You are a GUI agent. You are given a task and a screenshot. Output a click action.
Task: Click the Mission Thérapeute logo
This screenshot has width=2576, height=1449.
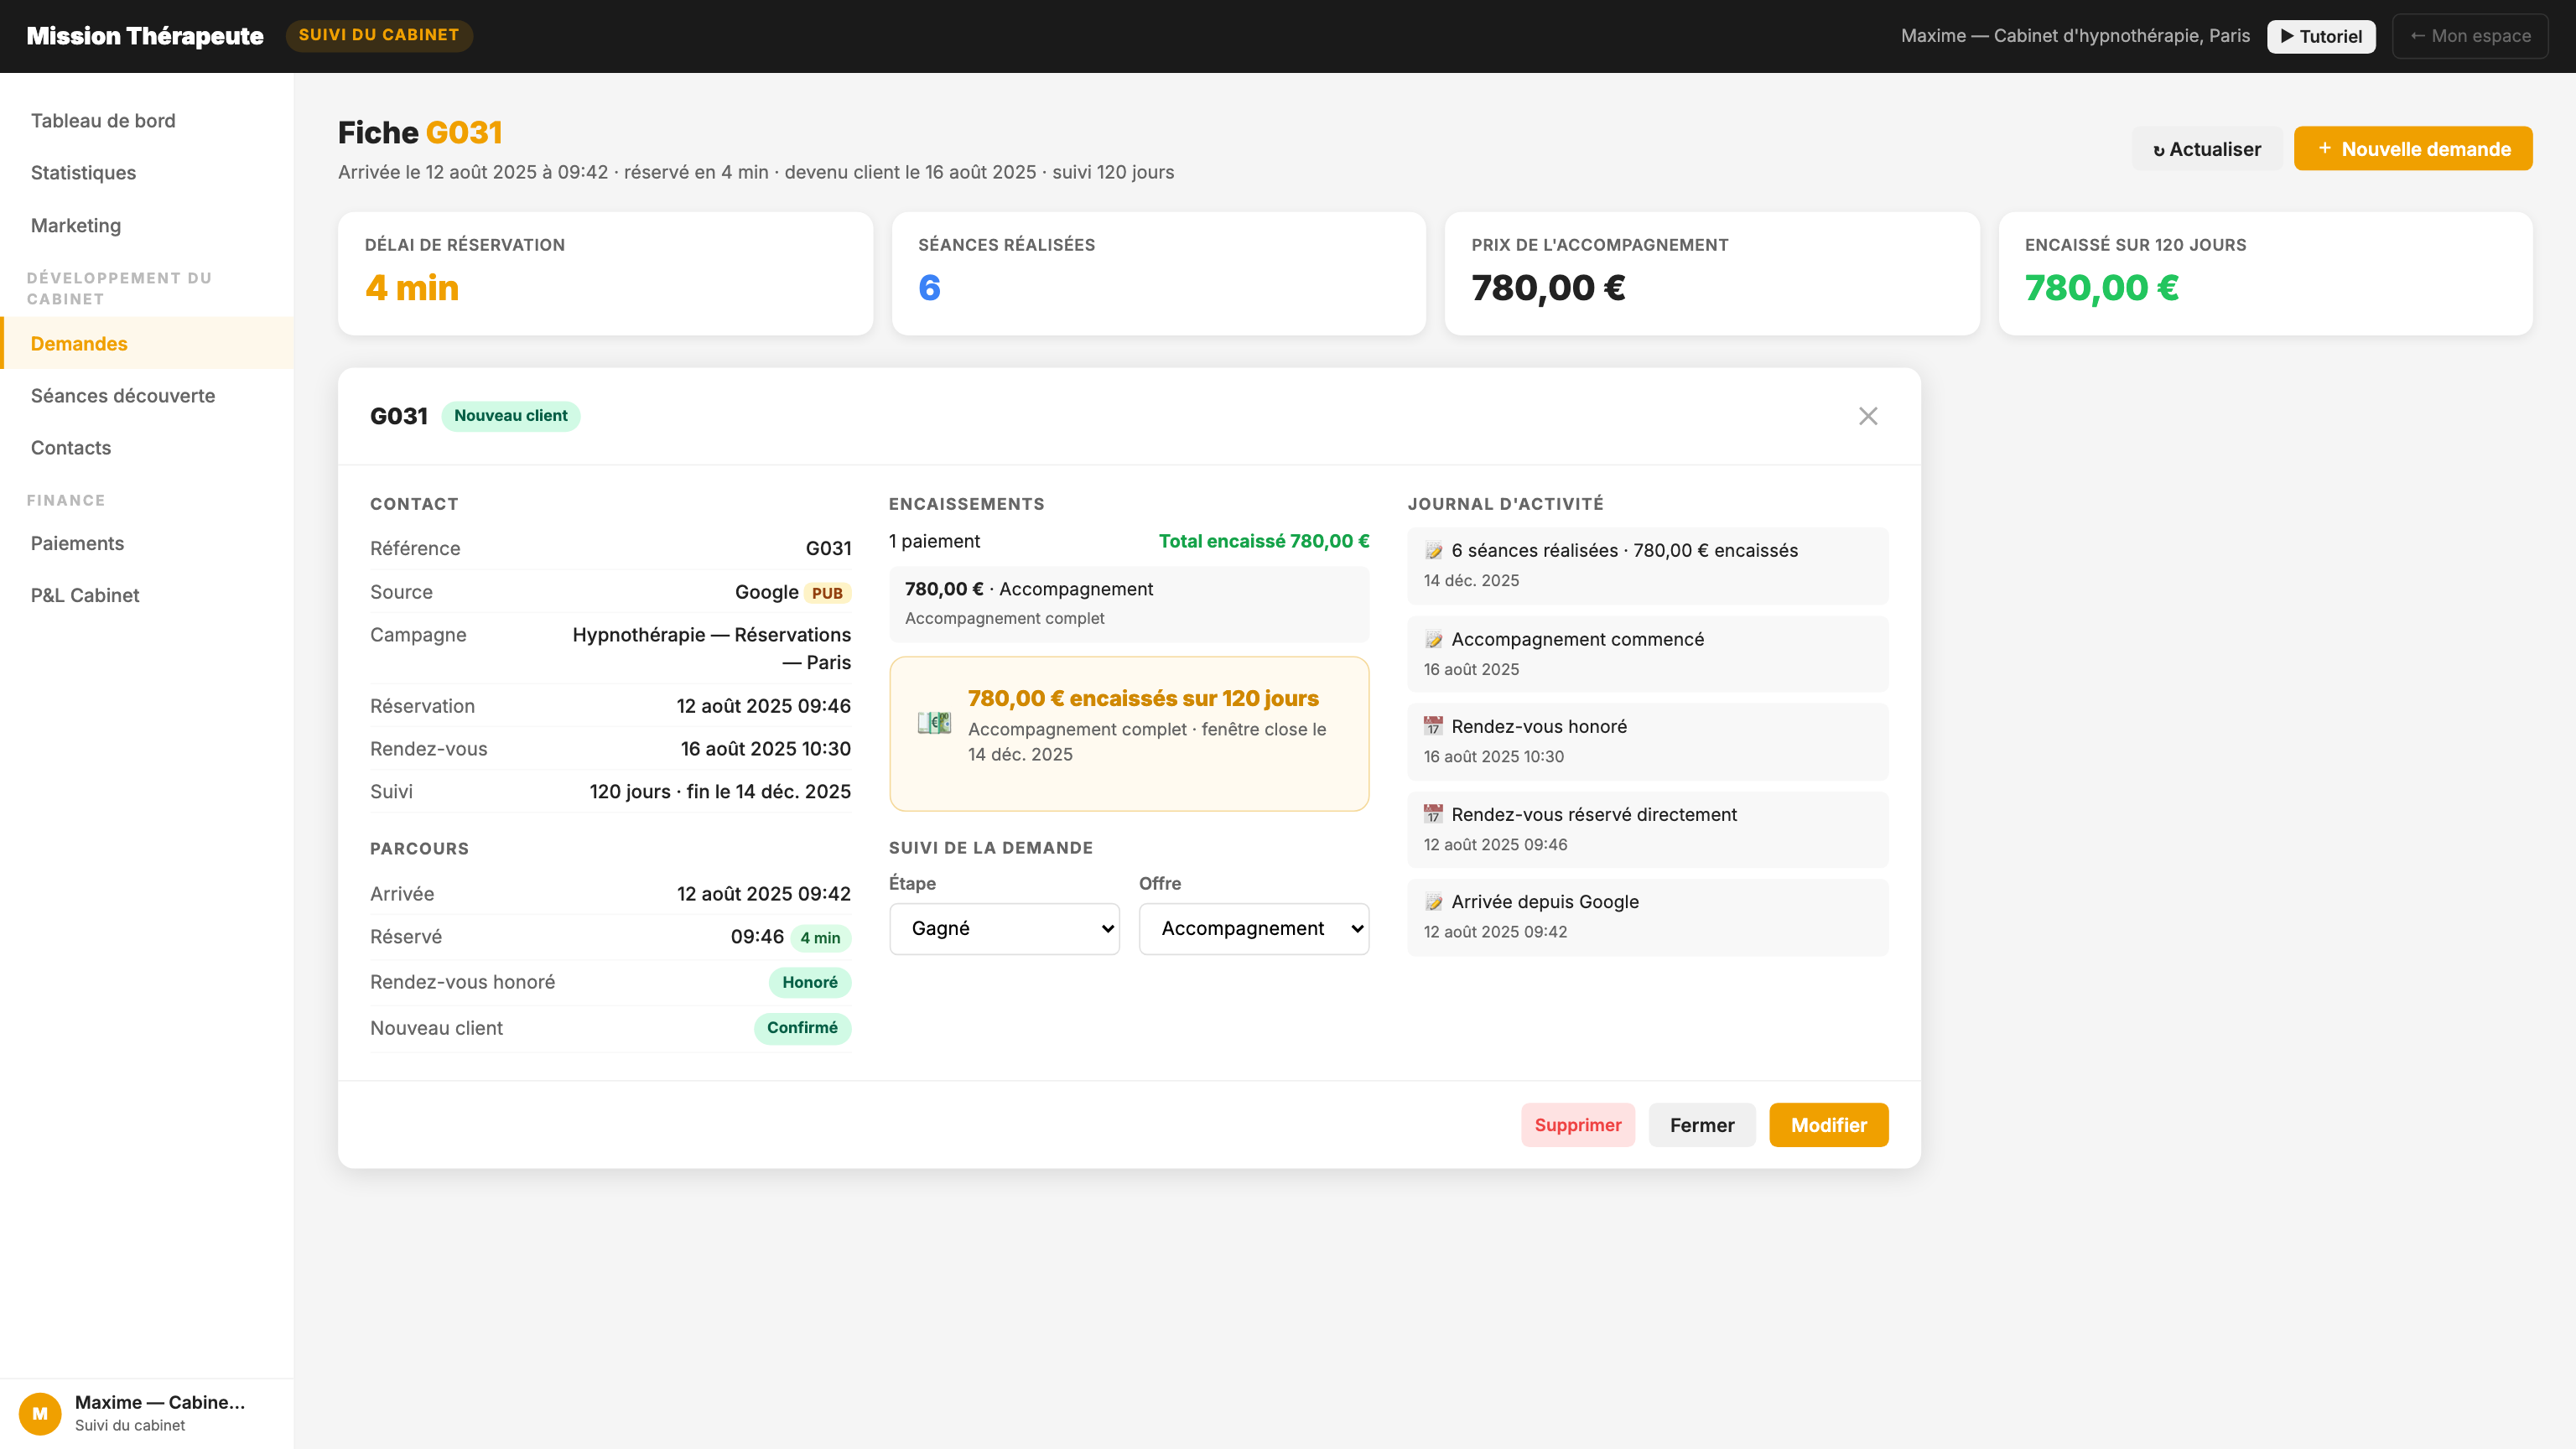[145, 36]
